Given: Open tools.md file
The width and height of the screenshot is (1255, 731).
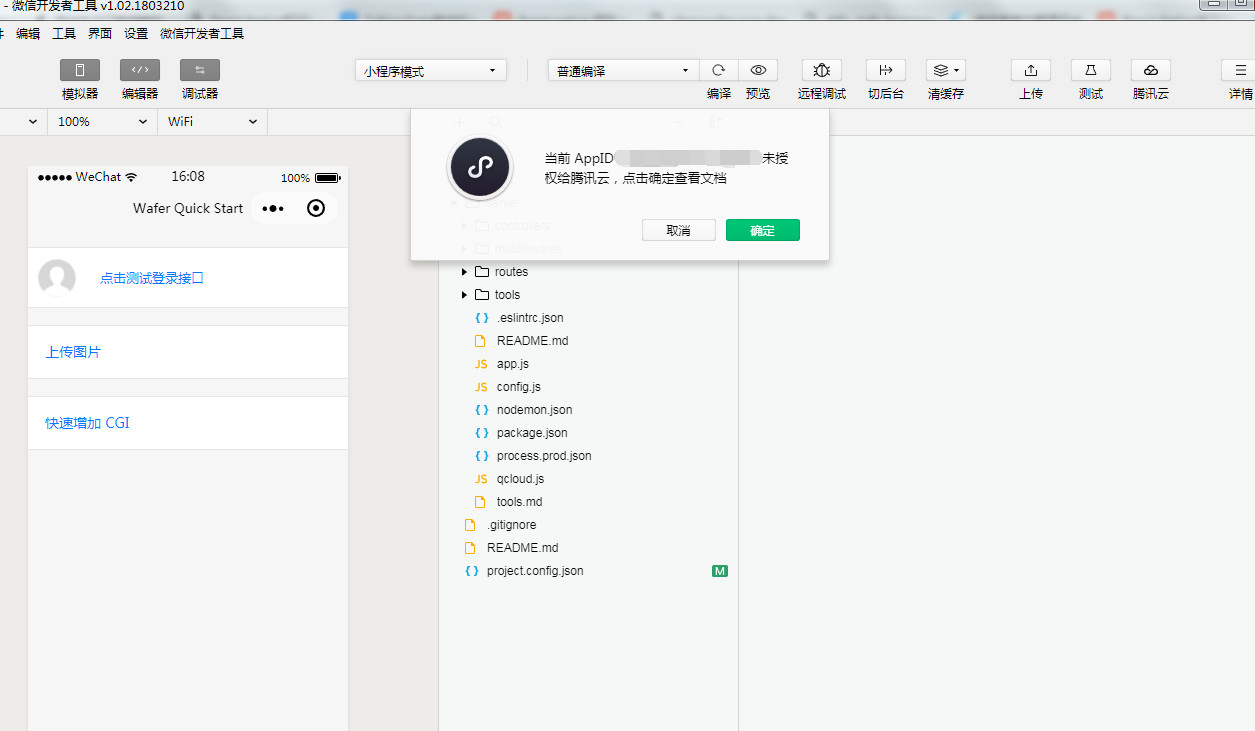Looking at the screenshot, I should point(519,502).
